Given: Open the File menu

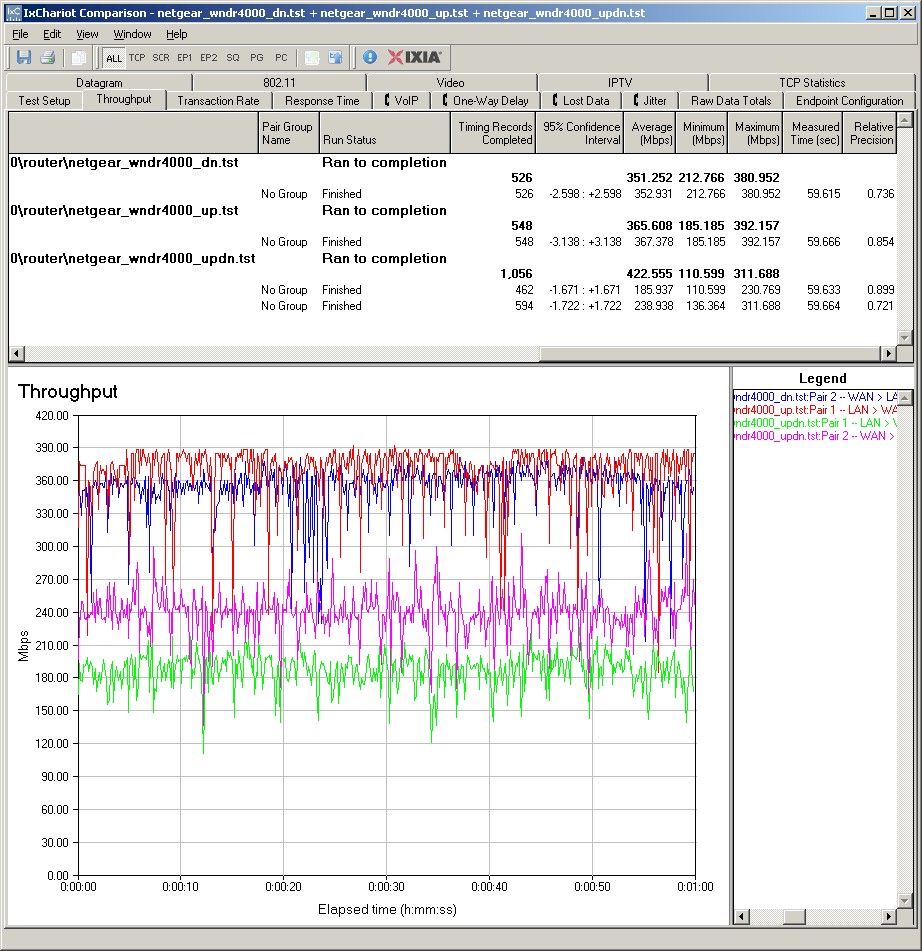Looking at the screenshot, I should coord(20,34).
